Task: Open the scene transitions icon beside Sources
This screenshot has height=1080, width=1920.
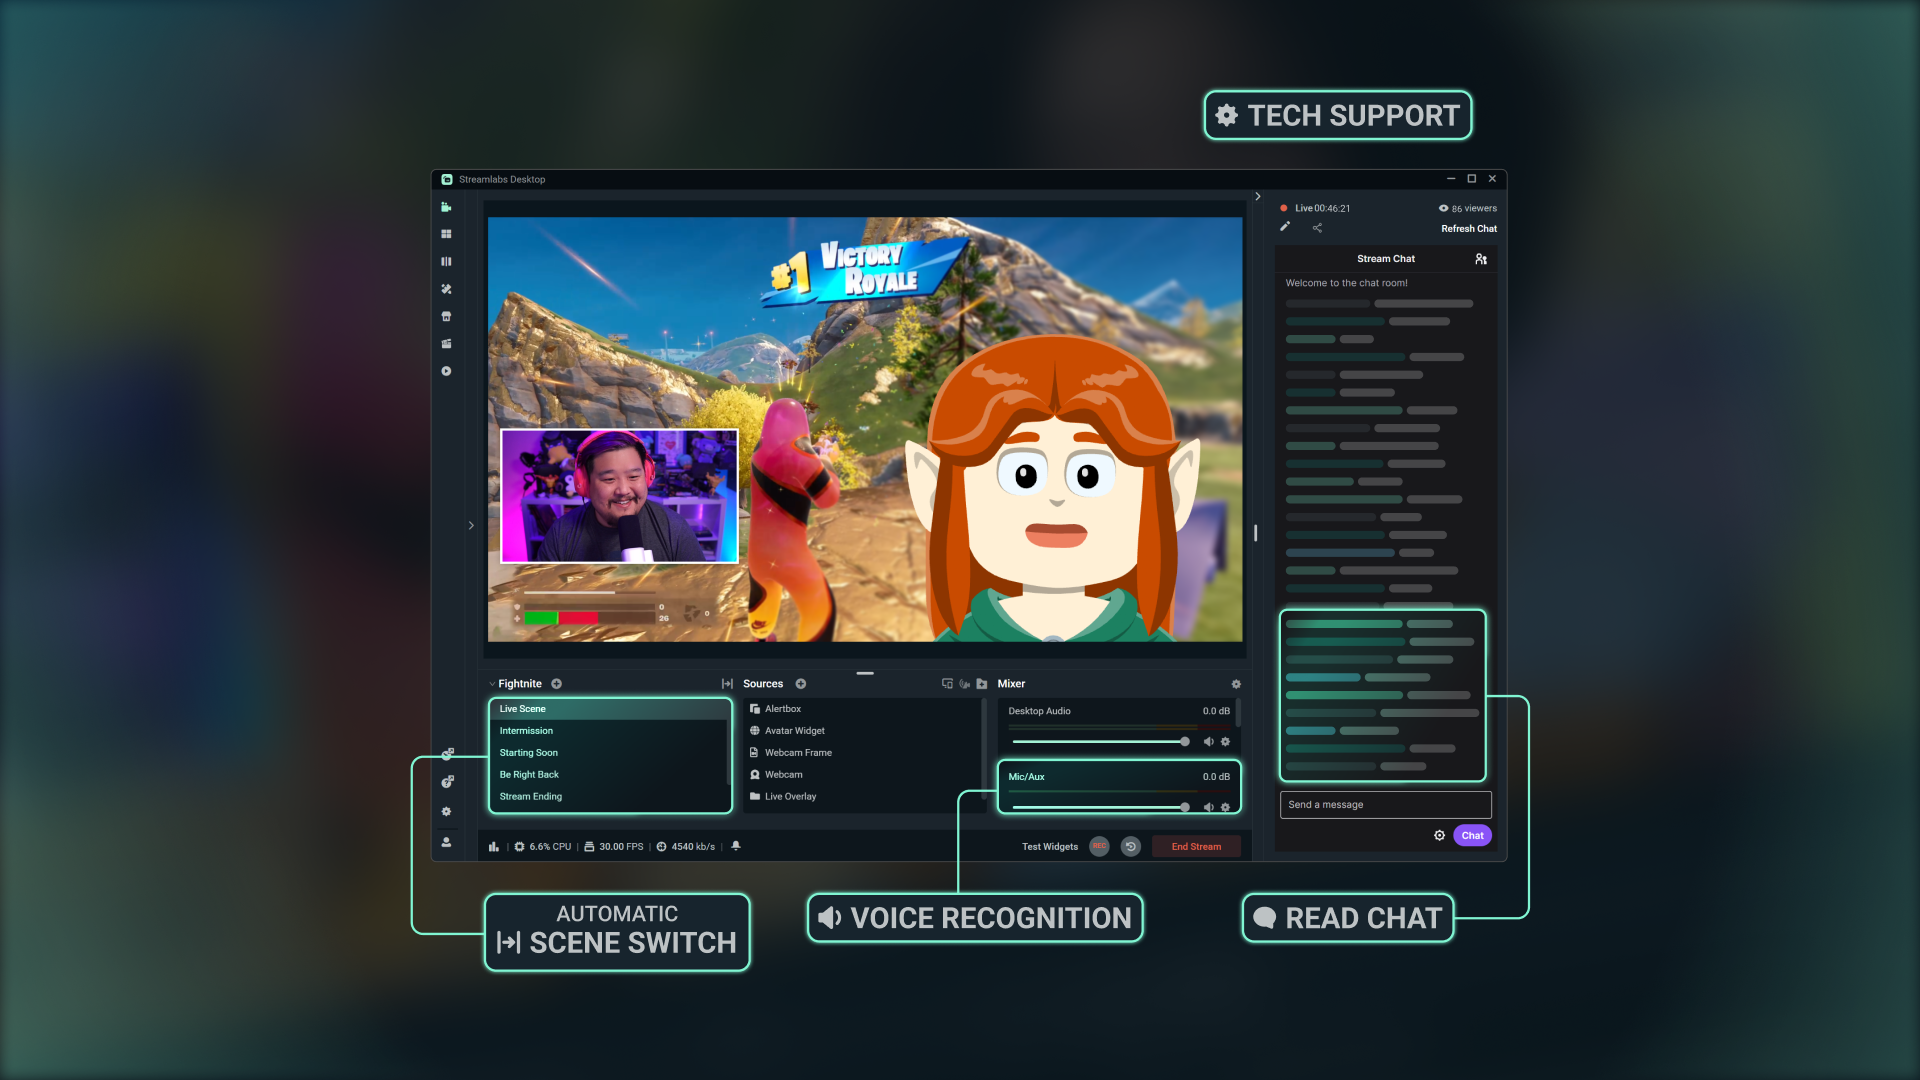Action: pyautogui.click(x=727, y=684)
